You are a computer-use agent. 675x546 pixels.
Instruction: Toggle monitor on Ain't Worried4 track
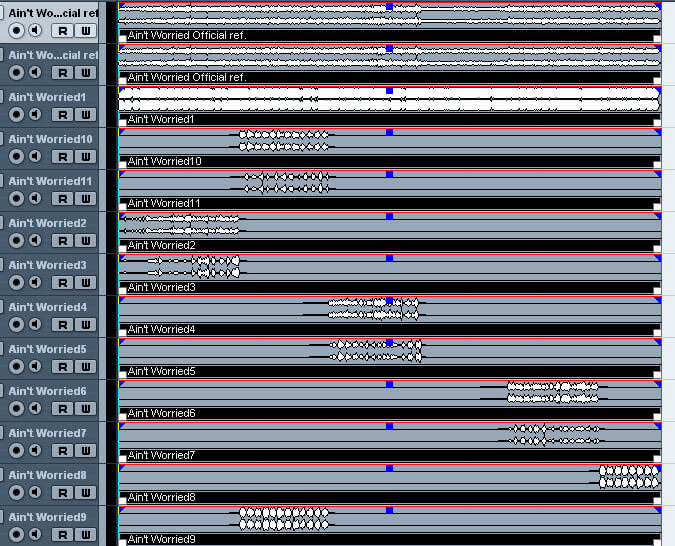coord(35,324)
